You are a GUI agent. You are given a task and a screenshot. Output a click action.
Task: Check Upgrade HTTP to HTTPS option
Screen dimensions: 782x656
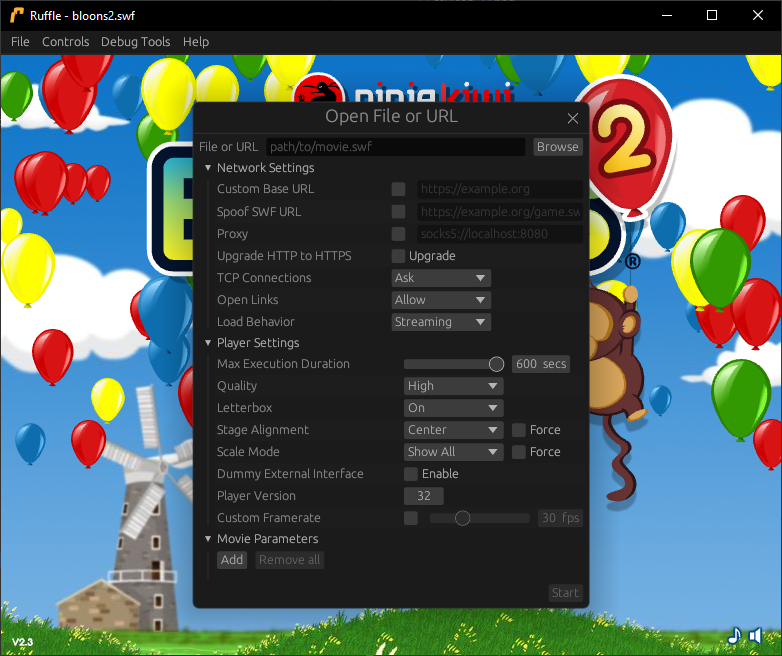[x=398, y=256]
